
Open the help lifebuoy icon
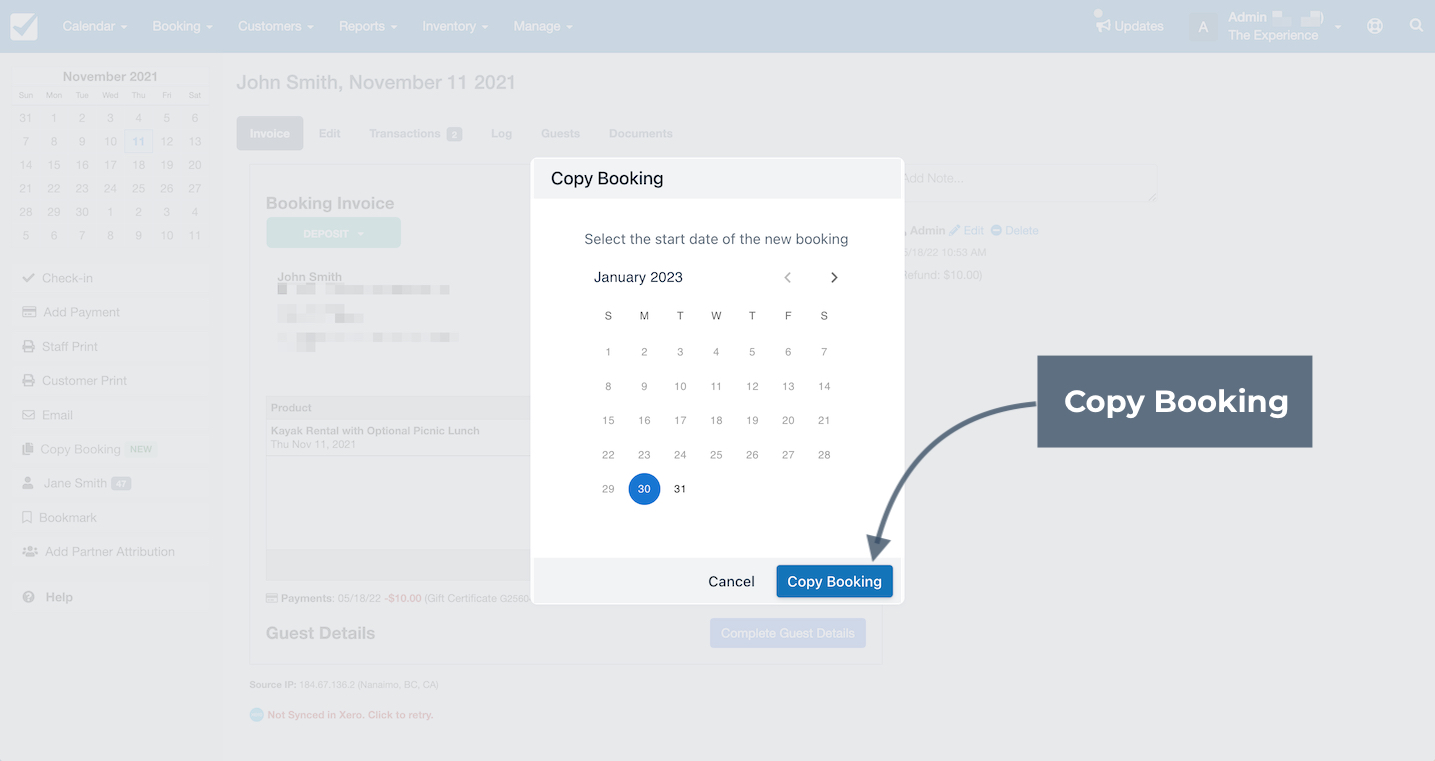[x=1375, y=26]
